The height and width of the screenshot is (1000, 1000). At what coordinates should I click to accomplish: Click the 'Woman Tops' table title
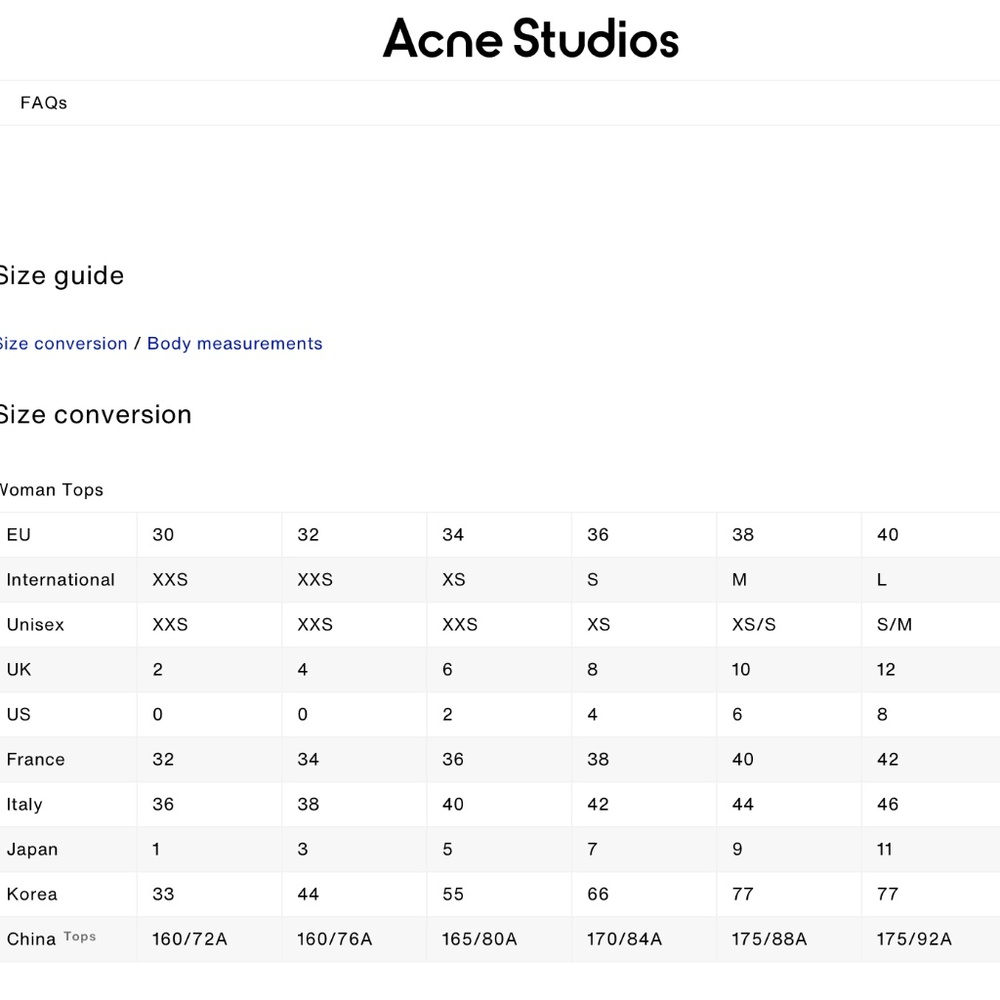tap(52, 490)
